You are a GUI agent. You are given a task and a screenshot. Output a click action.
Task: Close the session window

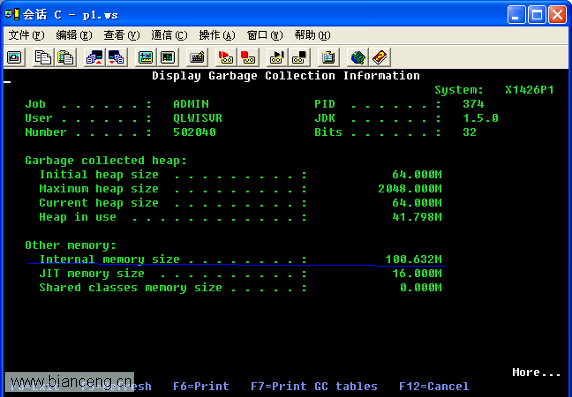pyautogui.click(x=557, y=15)
